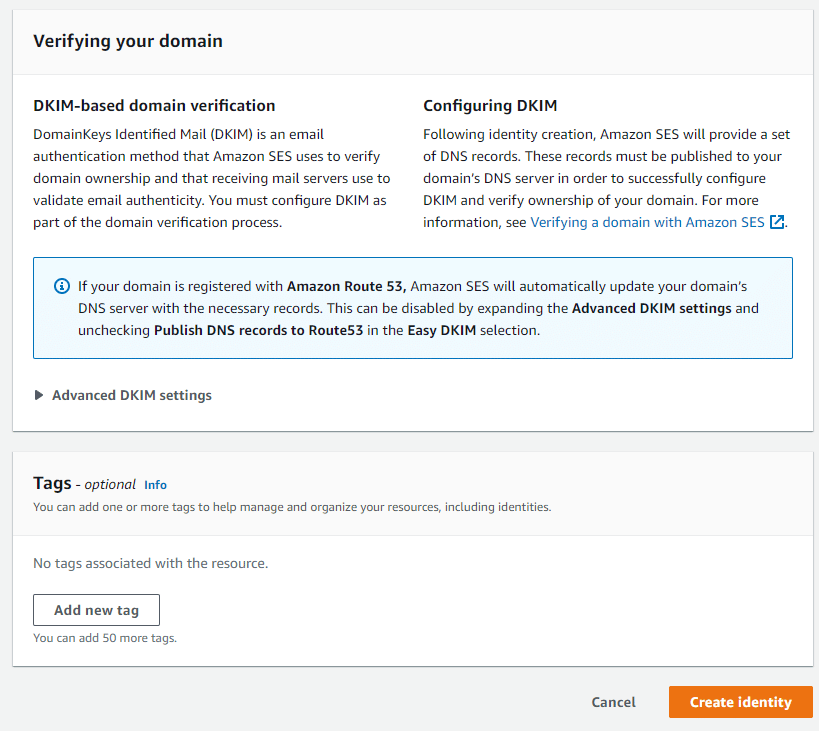Click the open-in-new-tab icon in Configuring DKIM text
The image size is (819, 731).
tap(777, 222)
